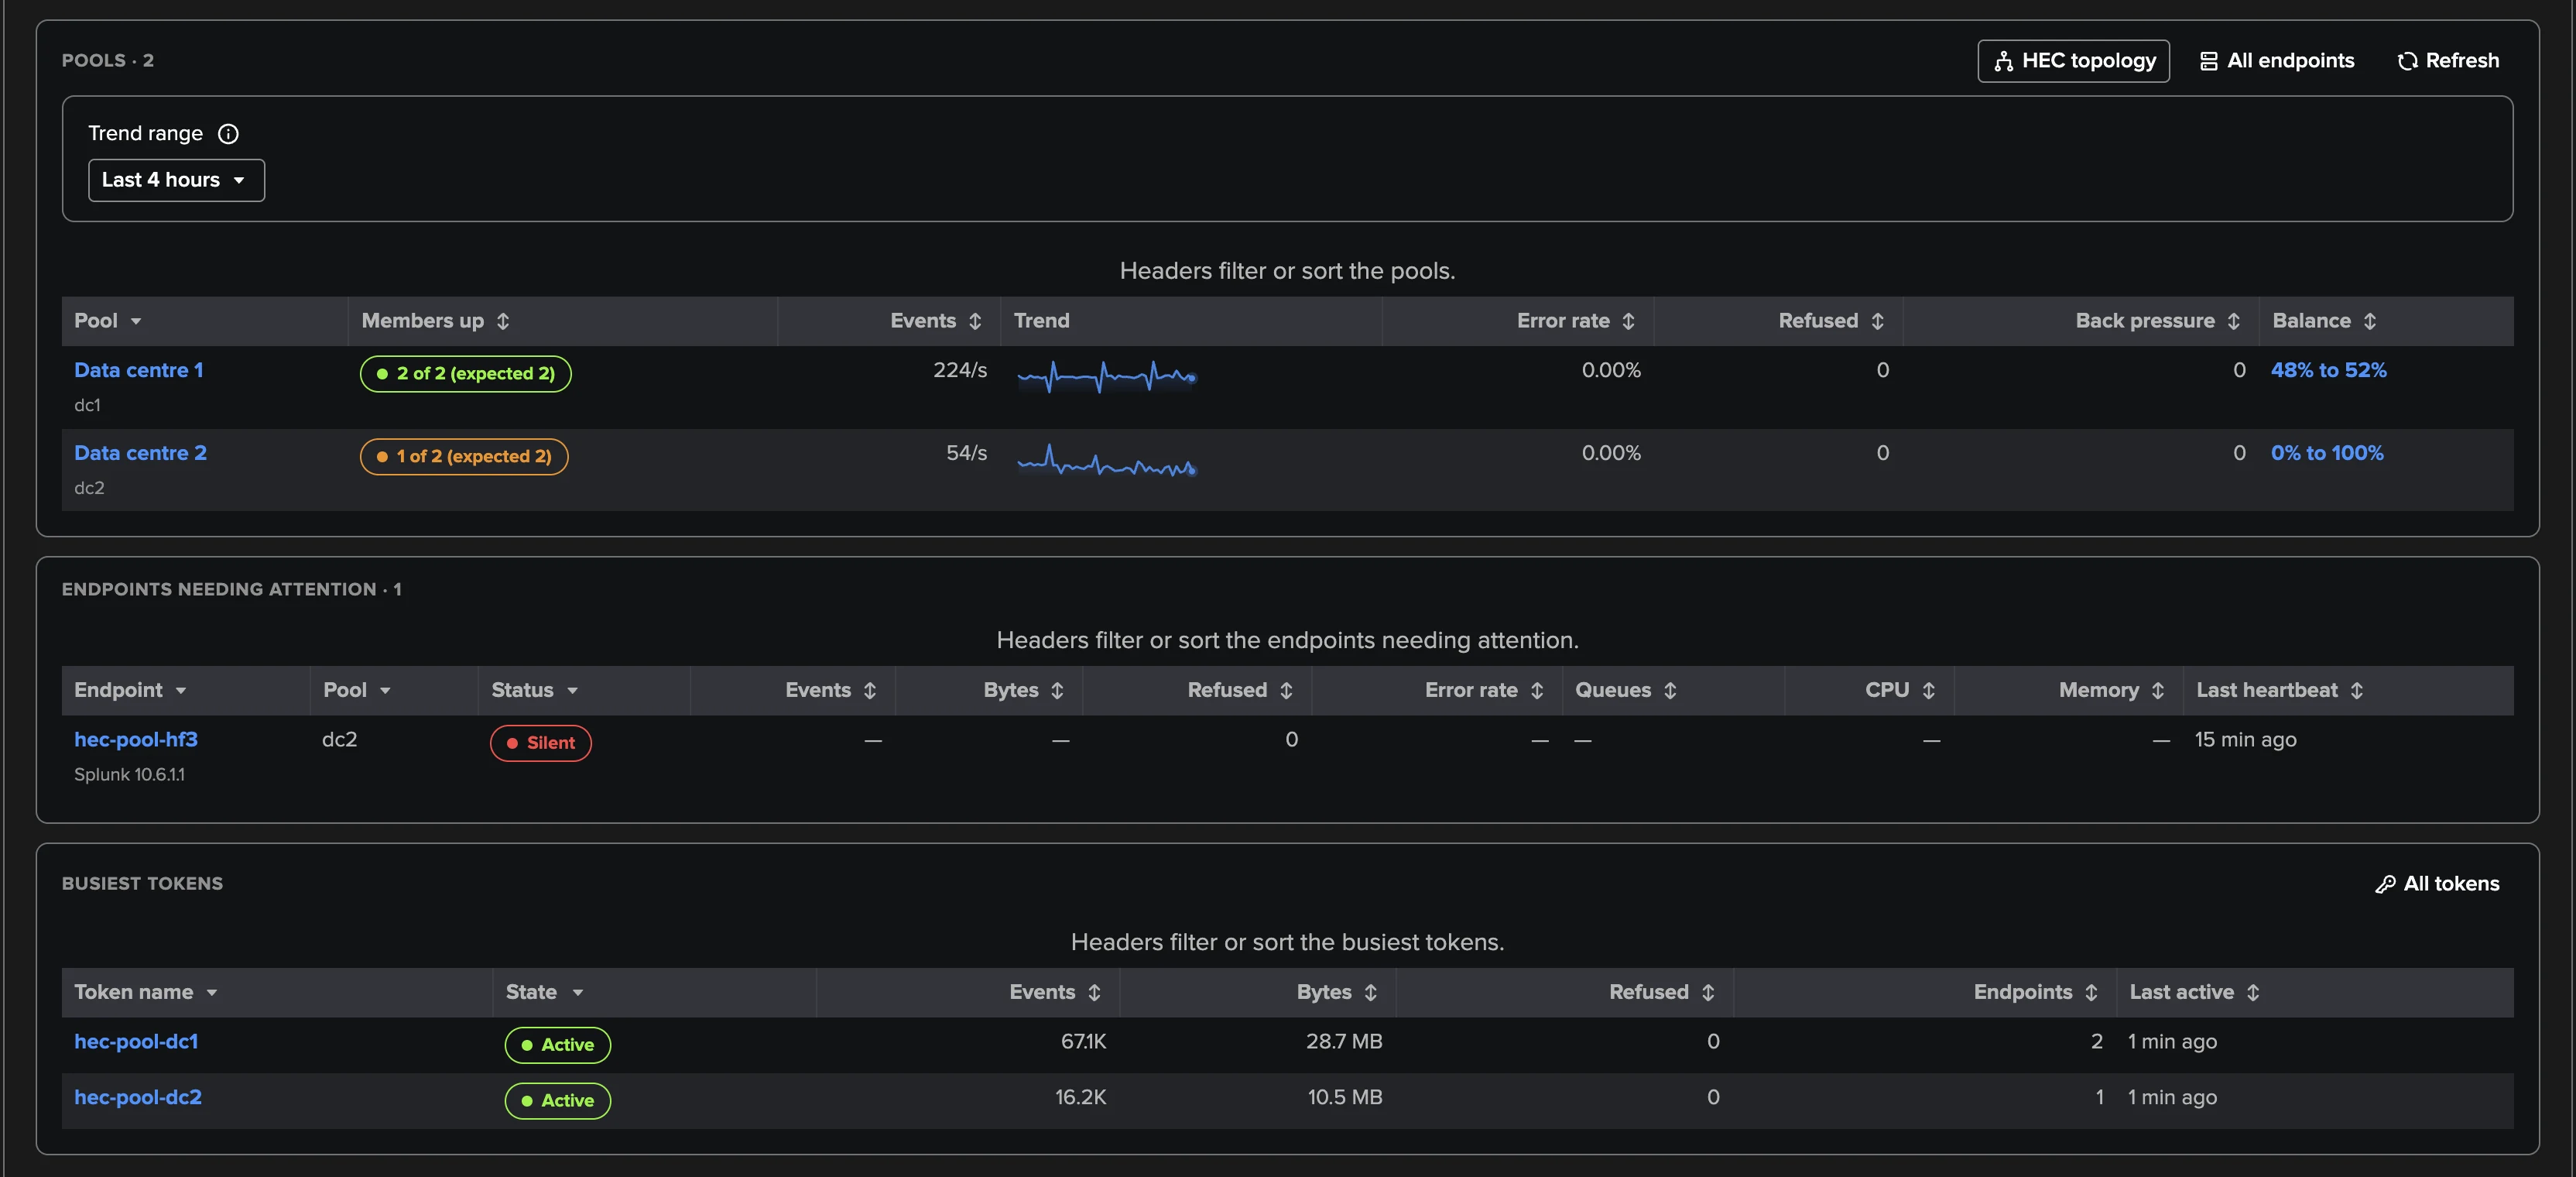
Task: Sort tokens by Last active
Action: coord(2252,993)
